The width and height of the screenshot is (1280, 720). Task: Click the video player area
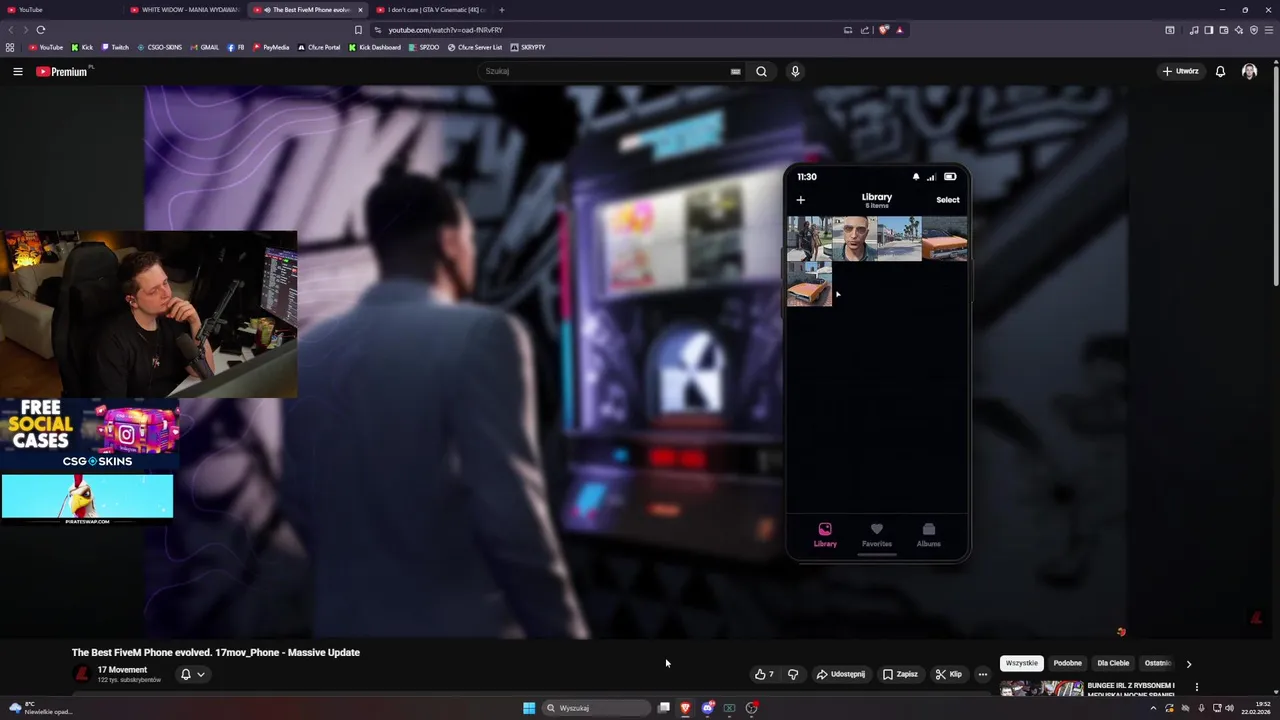636,362
